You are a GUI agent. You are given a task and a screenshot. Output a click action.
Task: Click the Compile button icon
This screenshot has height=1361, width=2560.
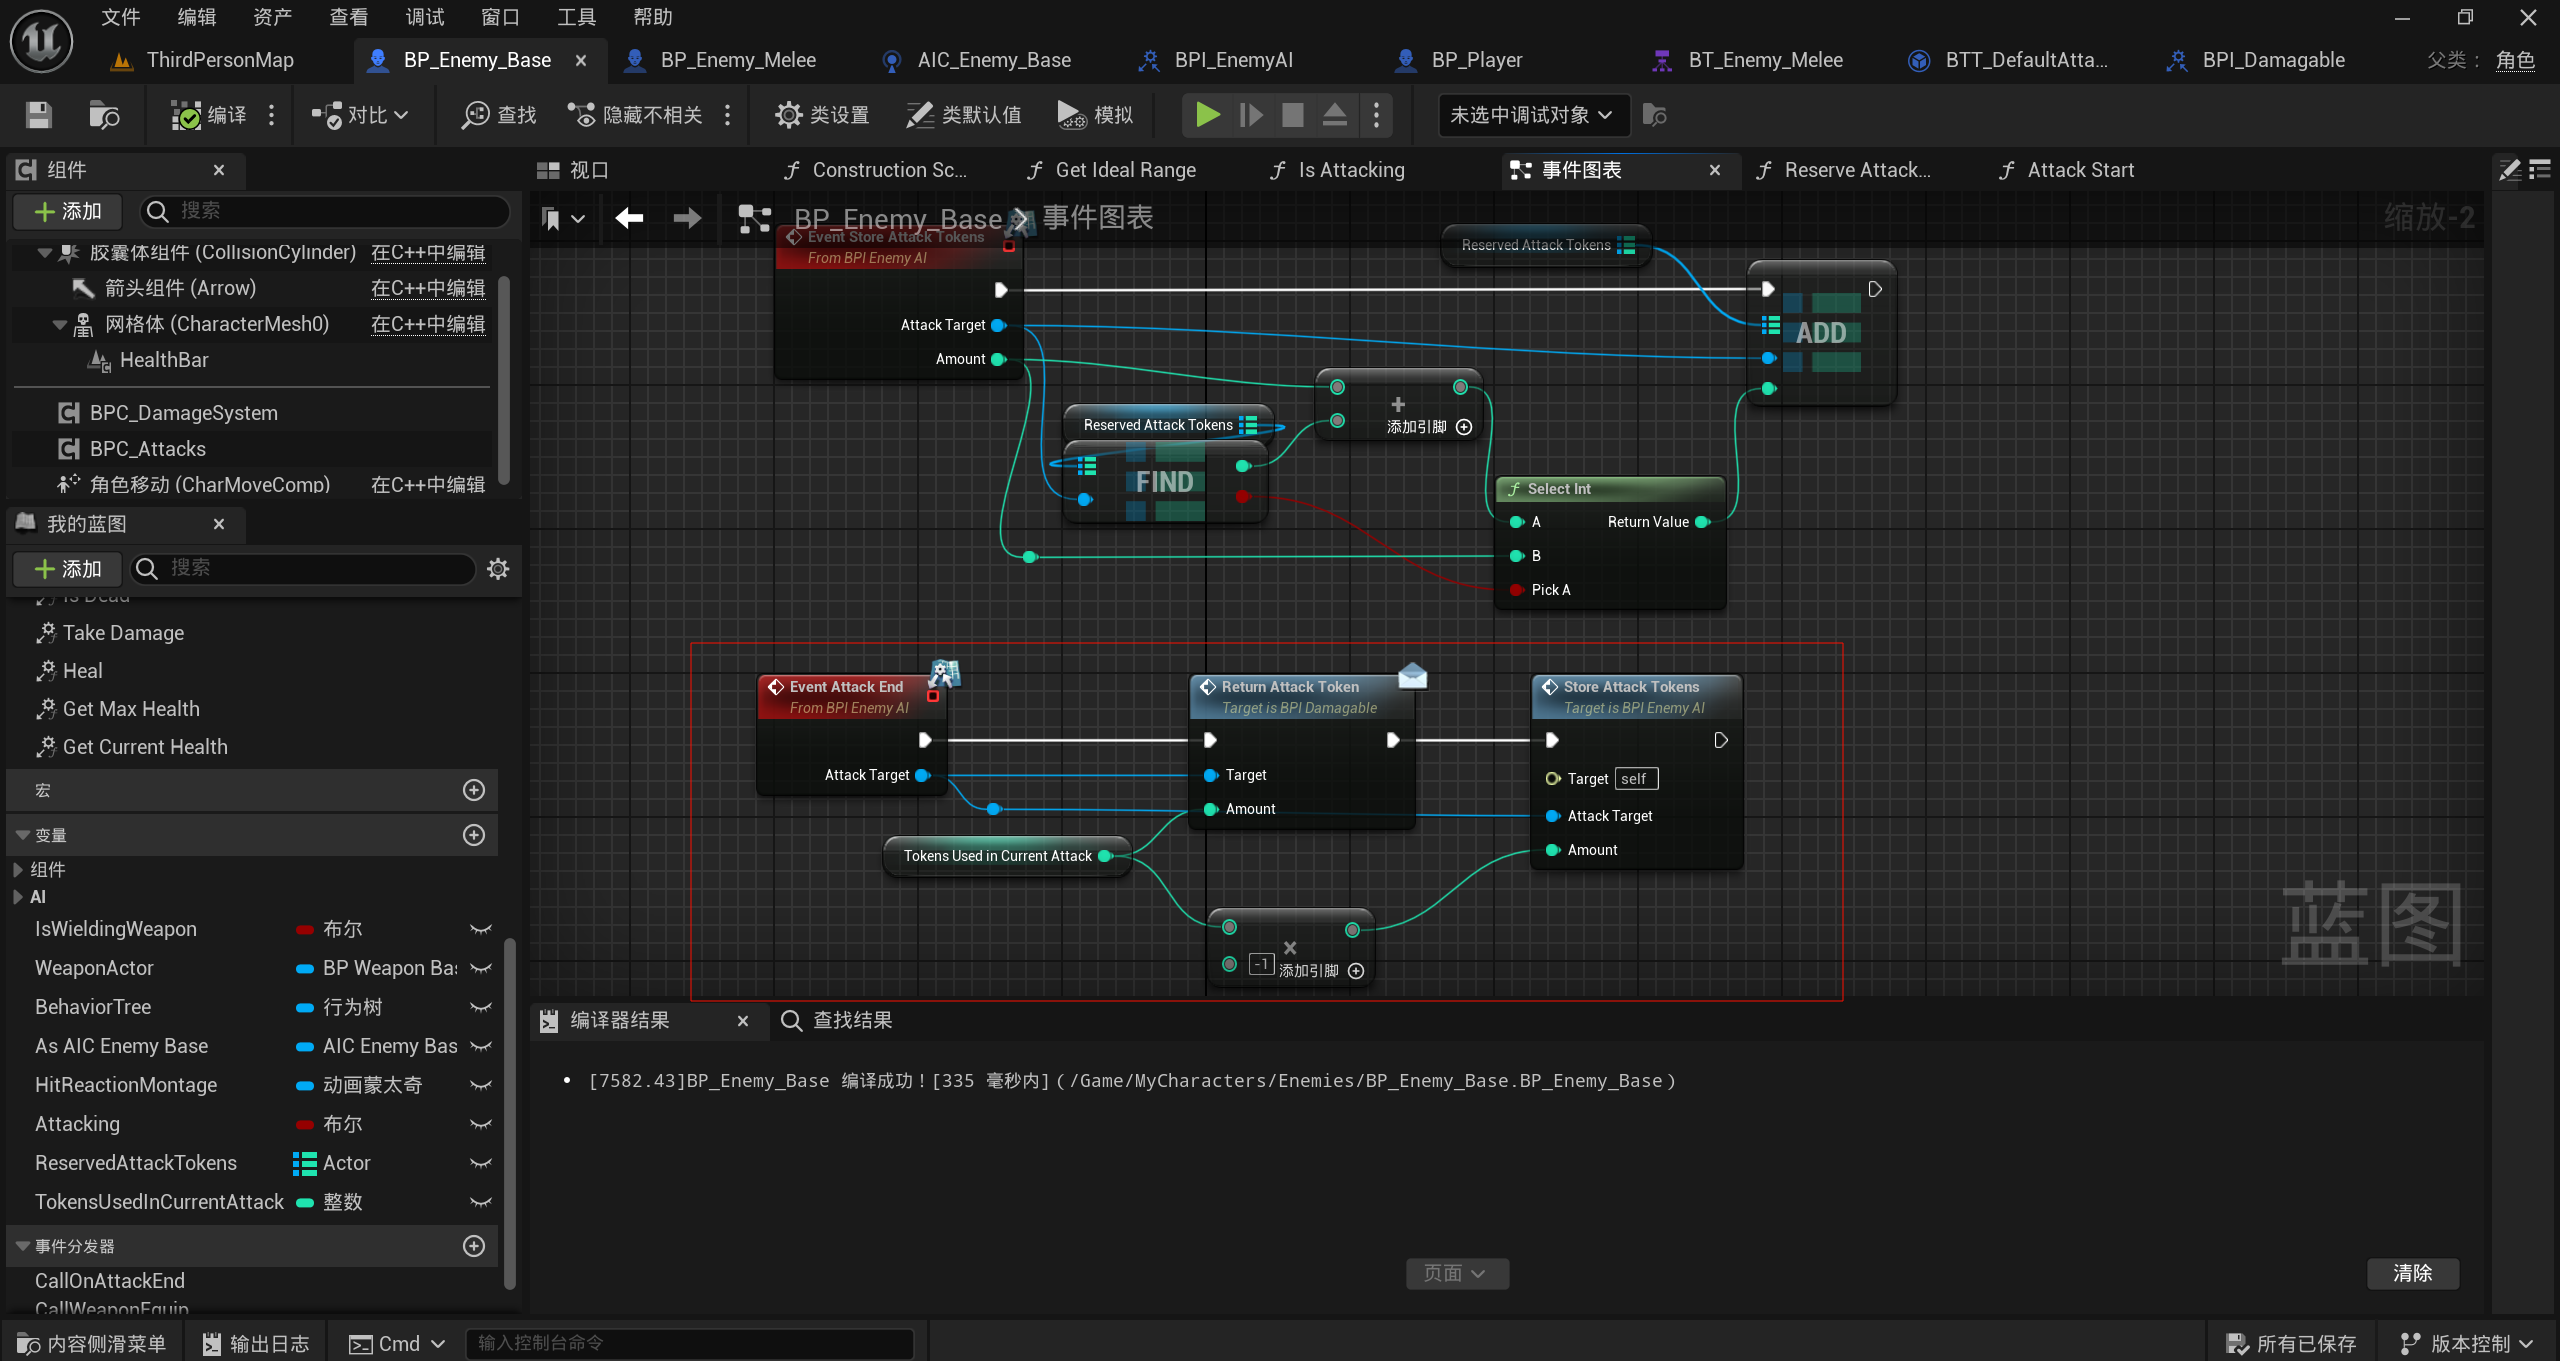click(186, 115)
